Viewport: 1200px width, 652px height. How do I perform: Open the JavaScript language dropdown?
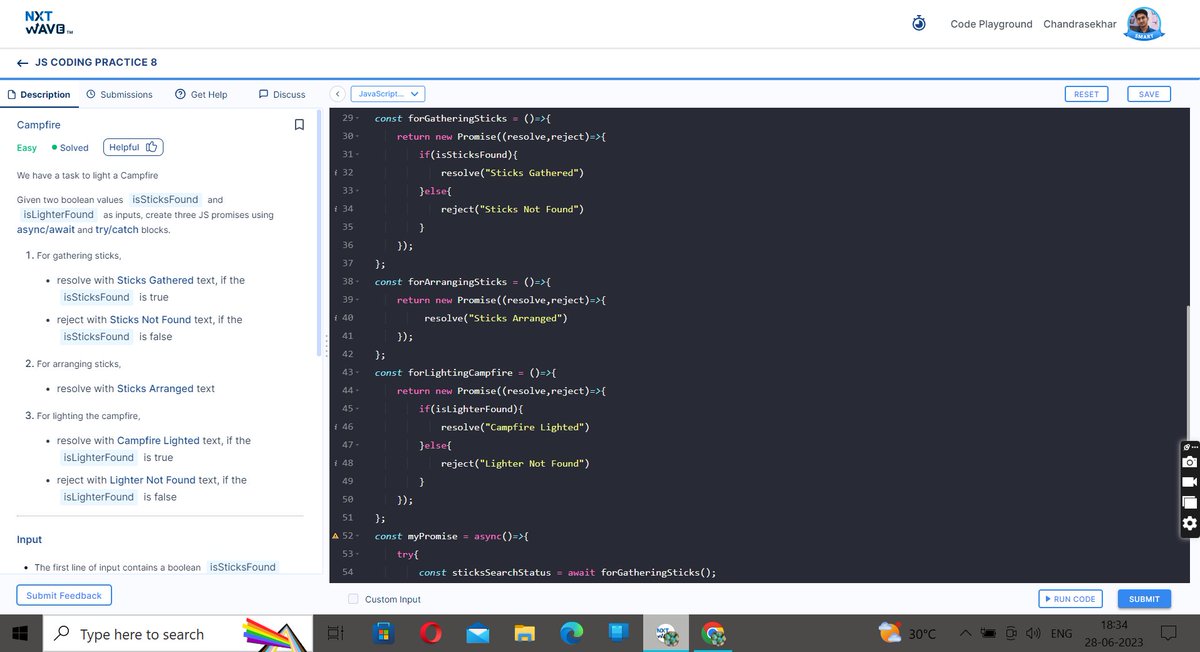point(388,93)
